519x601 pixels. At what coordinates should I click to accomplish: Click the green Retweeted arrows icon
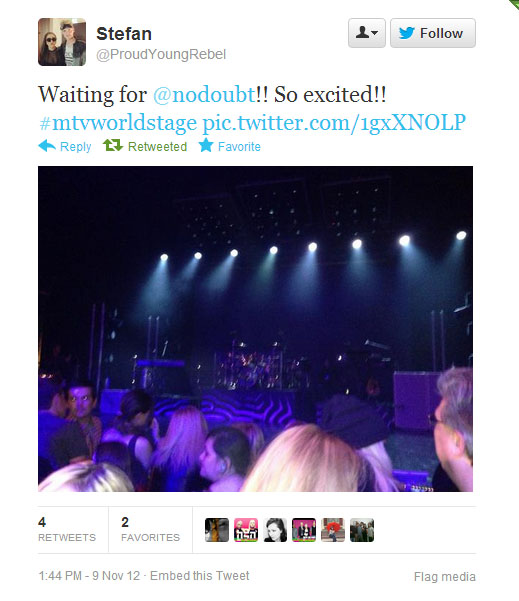tap(113, 146)
